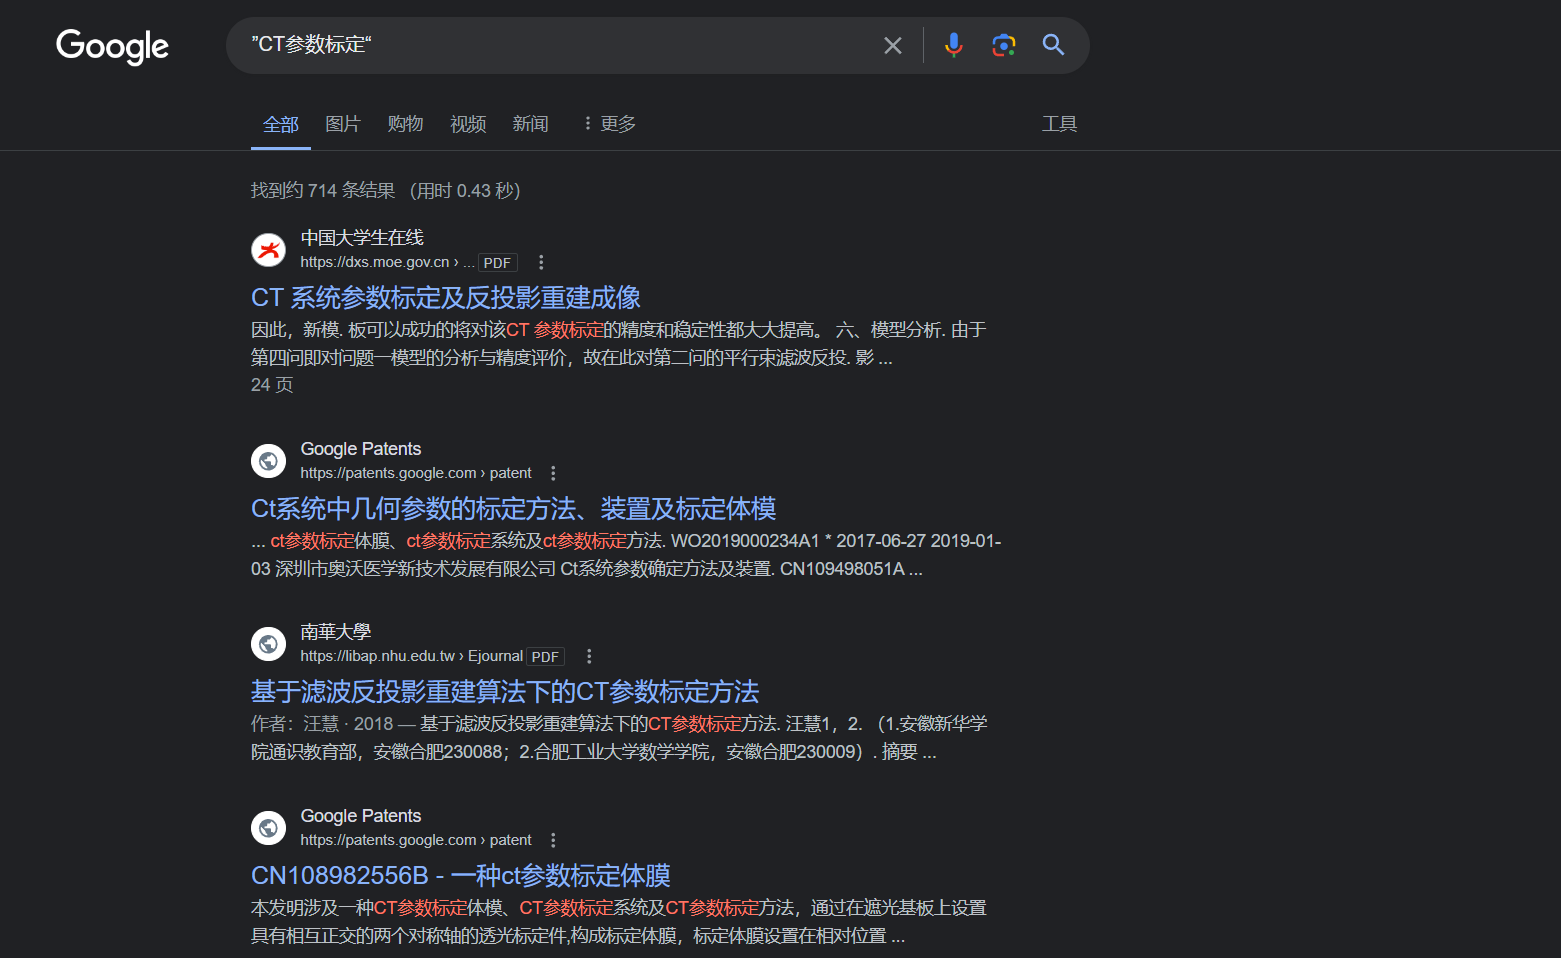The image size is (1561, 958).
Task: Click favicon of Ct系统中几何参数 patent result
Action: pyautogui.click(x=268, y=461)
